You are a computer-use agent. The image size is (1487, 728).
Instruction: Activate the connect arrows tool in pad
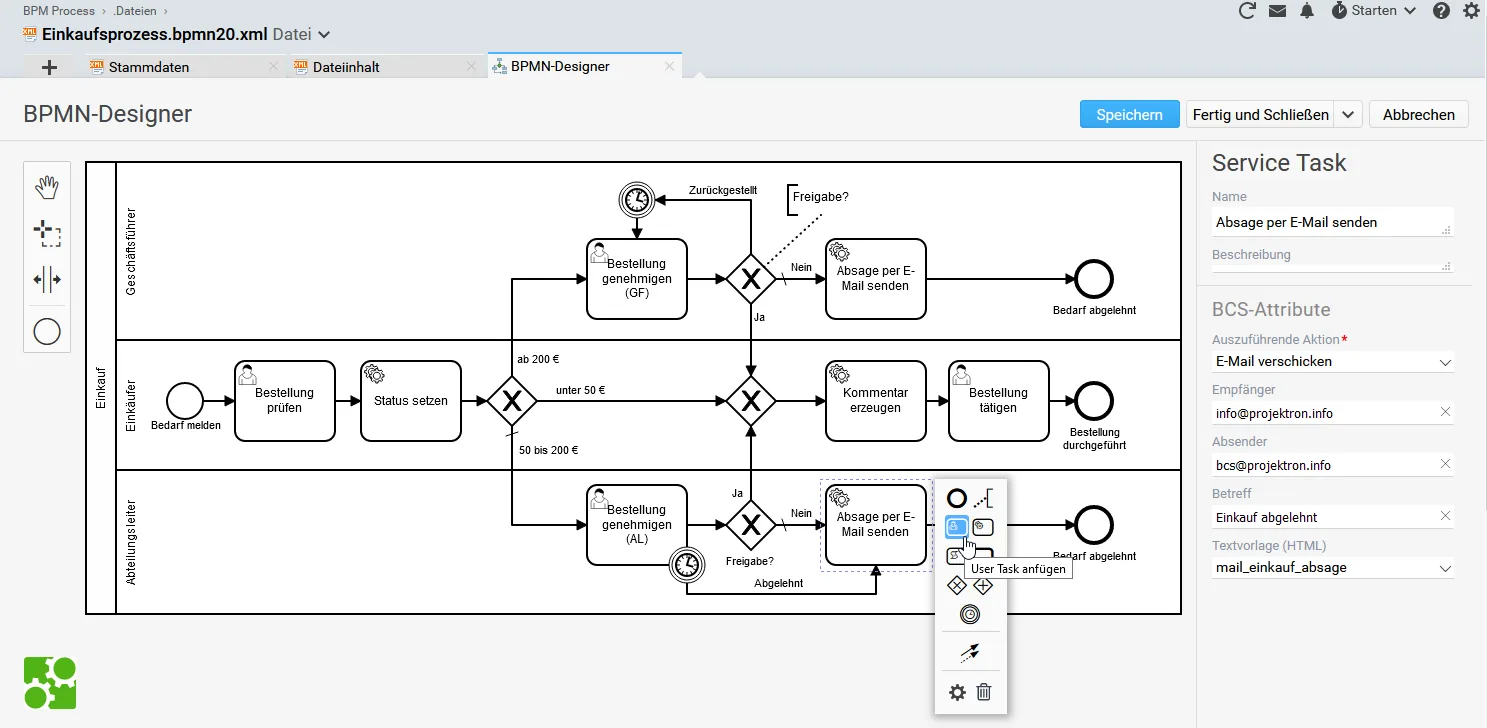click(970, 653)
